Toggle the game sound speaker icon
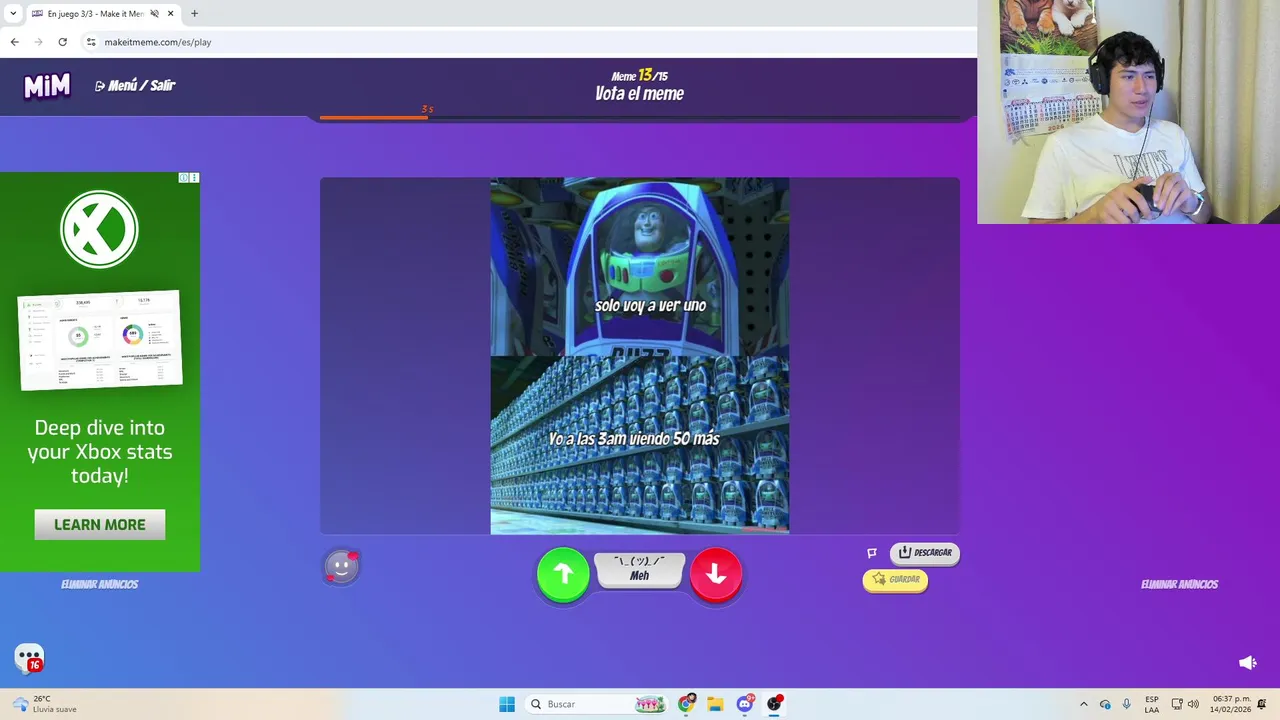 click(1247, 662)
